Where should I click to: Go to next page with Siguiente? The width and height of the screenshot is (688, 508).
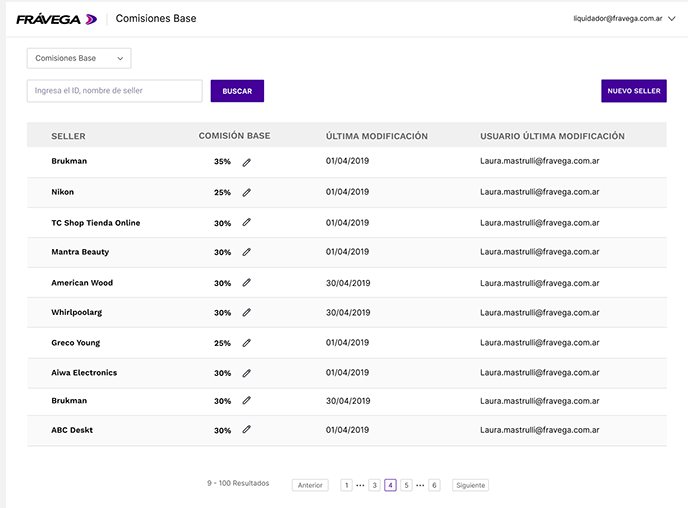(x=470, y=485)
